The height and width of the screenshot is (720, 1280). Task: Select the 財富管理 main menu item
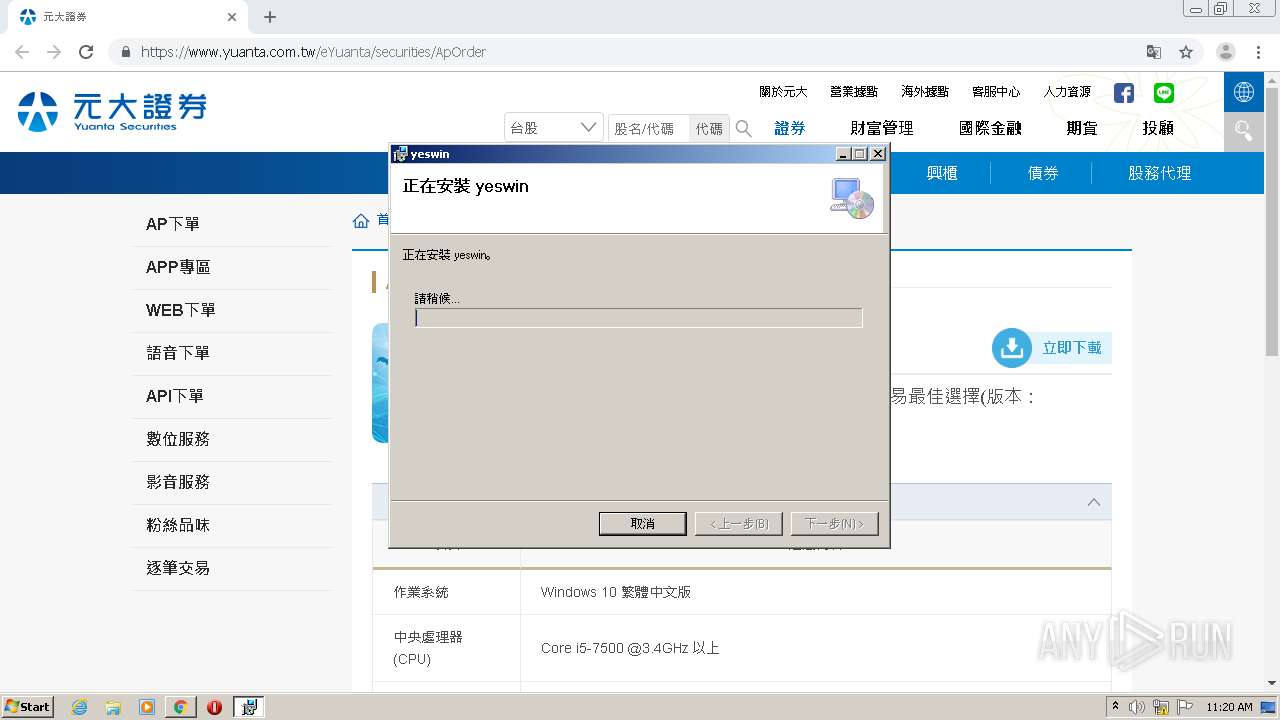pos(882,128)
